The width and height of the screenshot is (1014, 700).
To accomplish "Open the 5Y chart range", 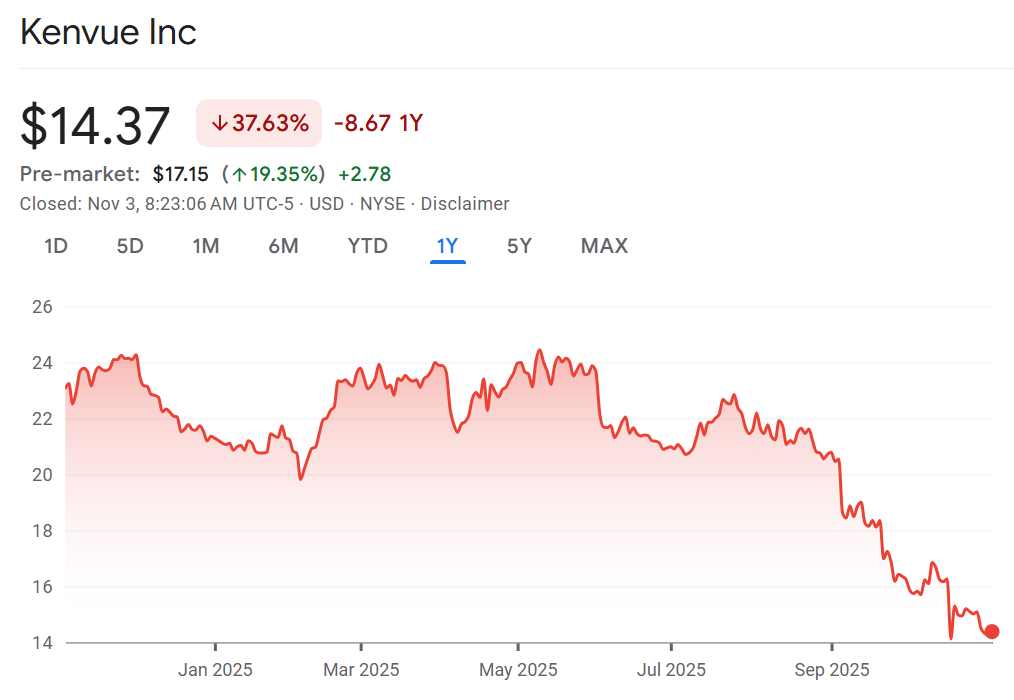I will 519,246.
